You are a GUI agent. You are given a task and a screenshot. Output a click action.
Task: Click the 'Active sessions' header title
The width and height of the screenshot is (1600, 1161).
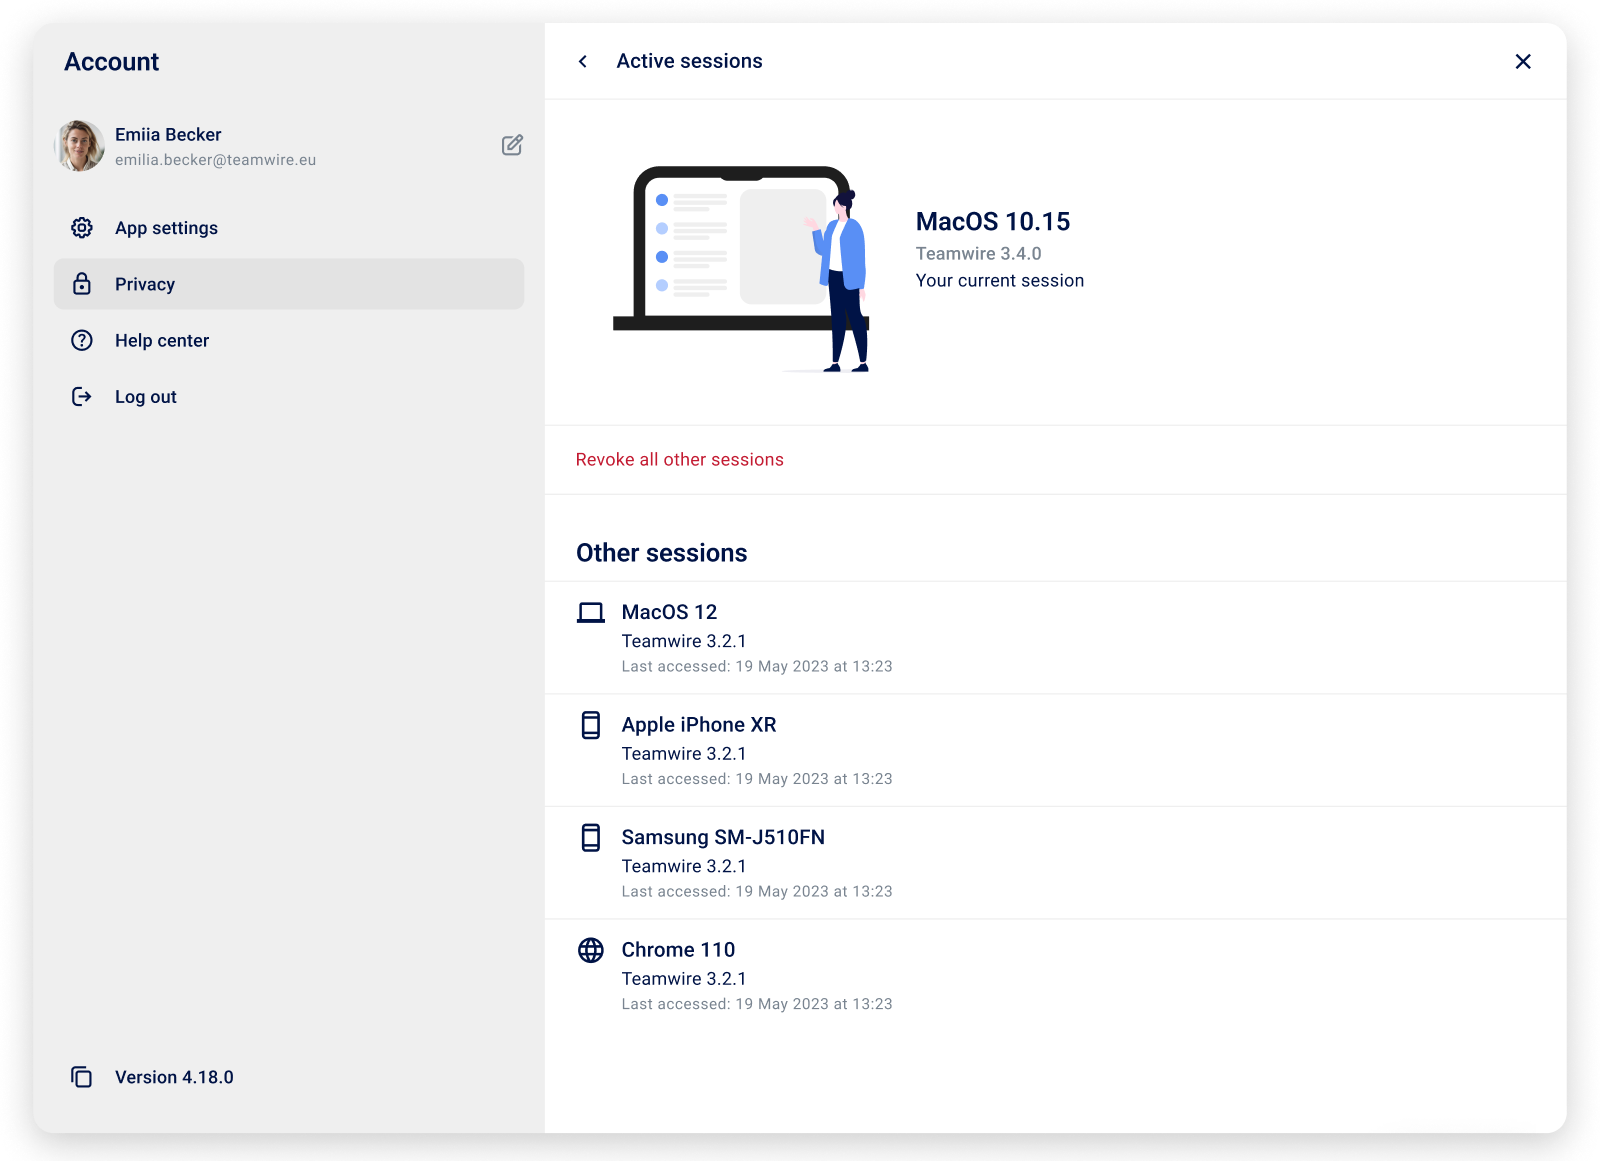(689, 61)
